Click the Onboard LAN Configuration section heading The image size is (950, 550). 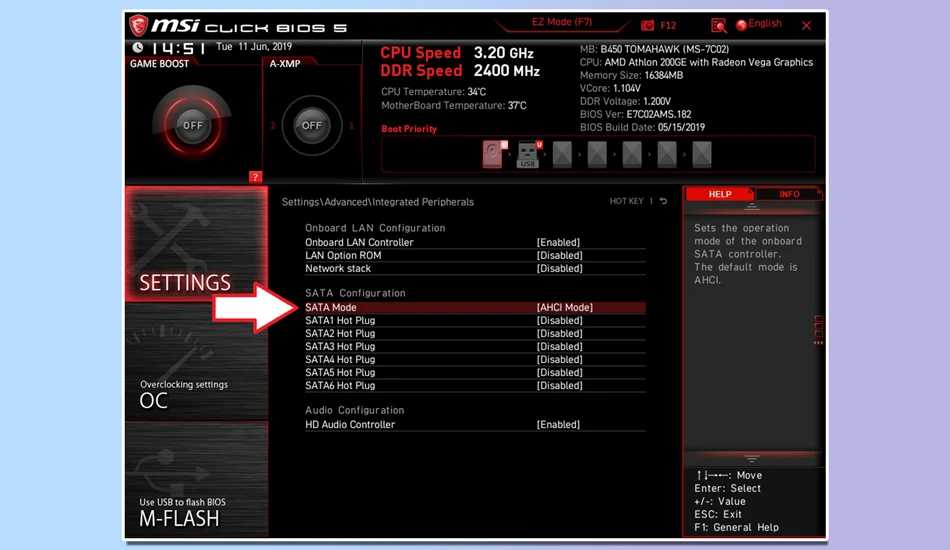click(x=375, y=228)
